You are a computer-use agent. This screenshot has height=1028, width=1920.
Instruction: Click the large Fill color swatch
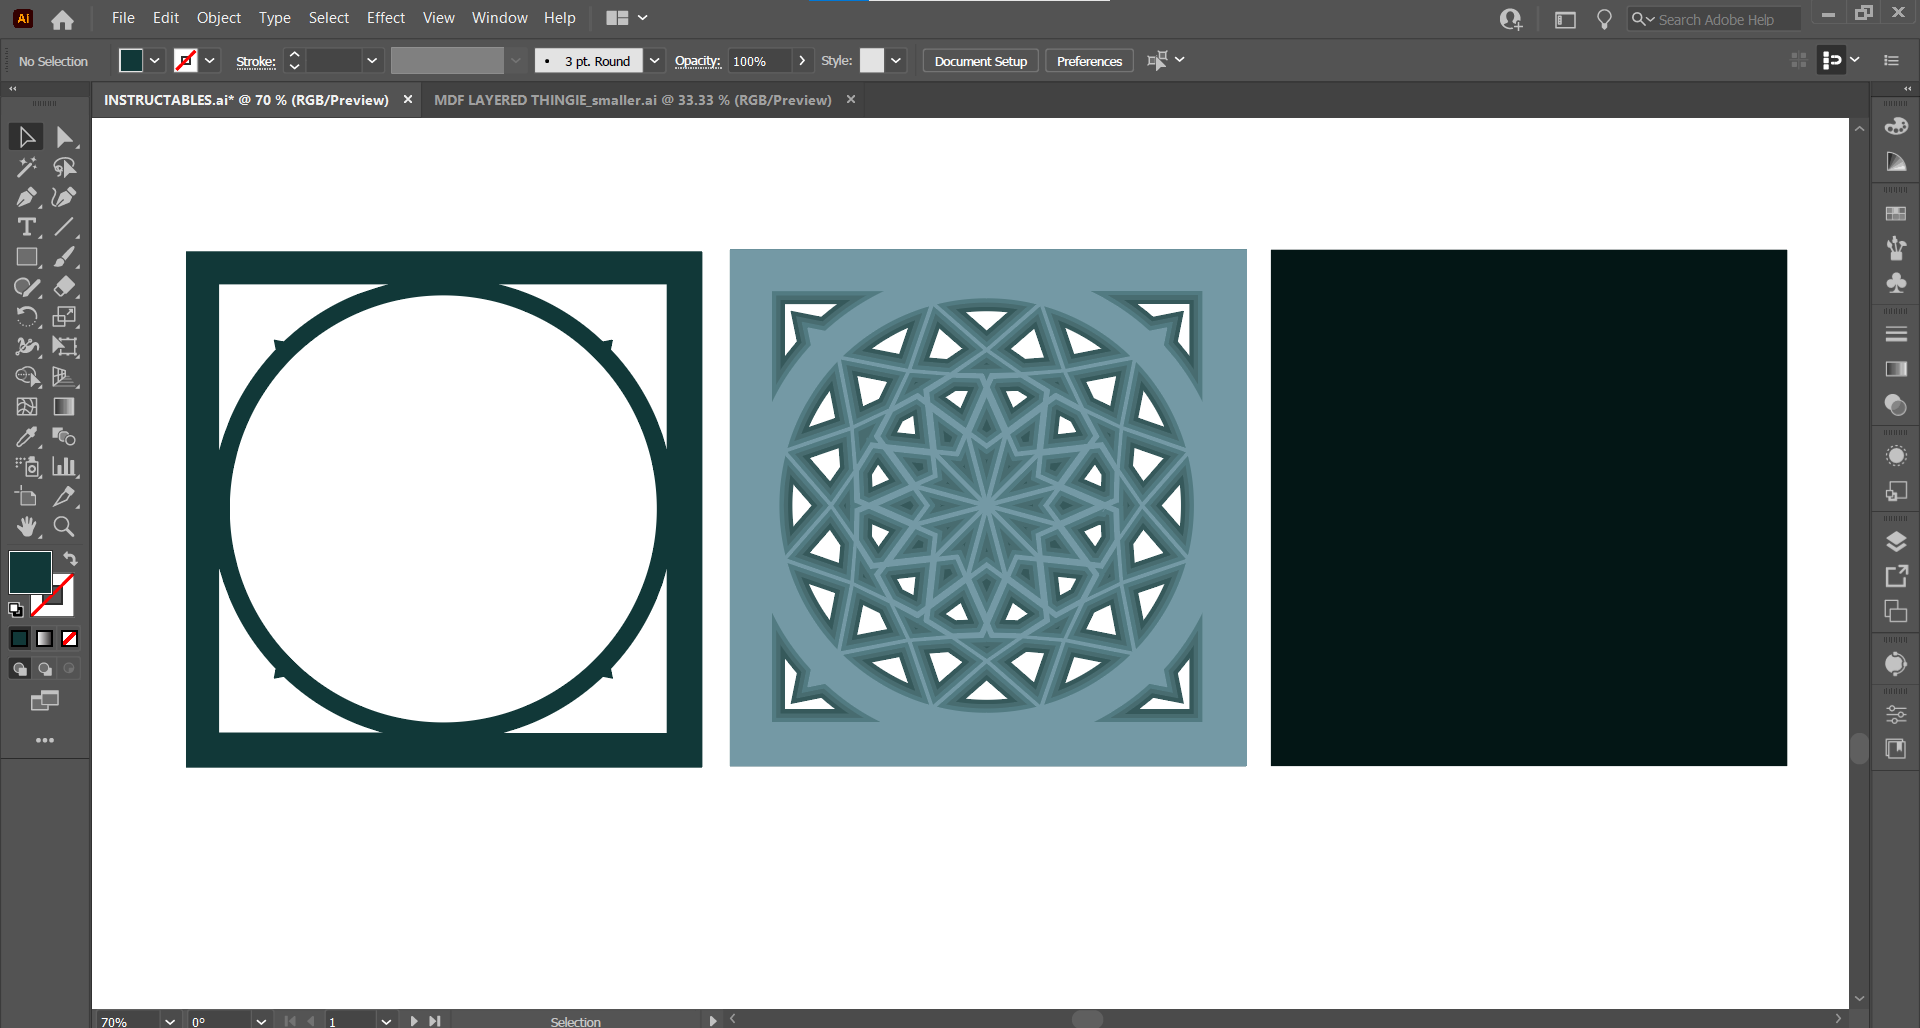30,573
